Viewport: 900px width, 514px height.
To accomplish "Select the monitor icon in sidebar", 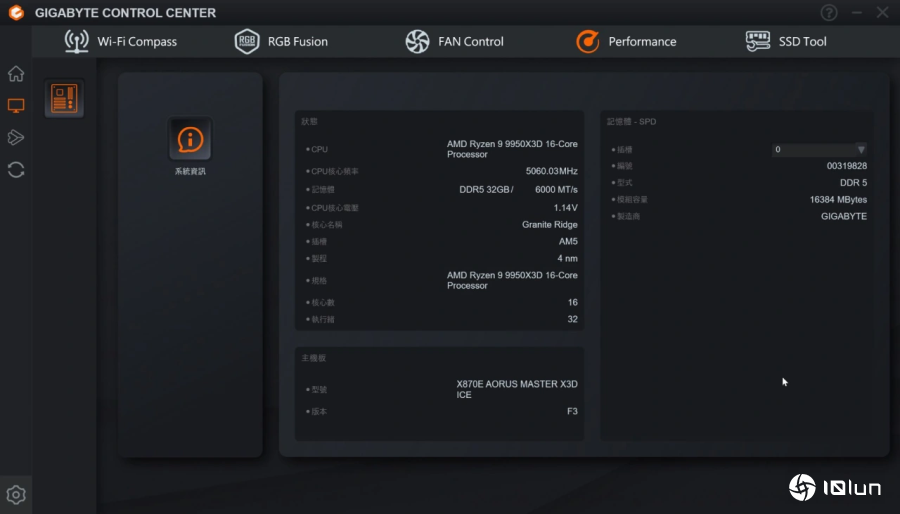I will click(16, 106).
